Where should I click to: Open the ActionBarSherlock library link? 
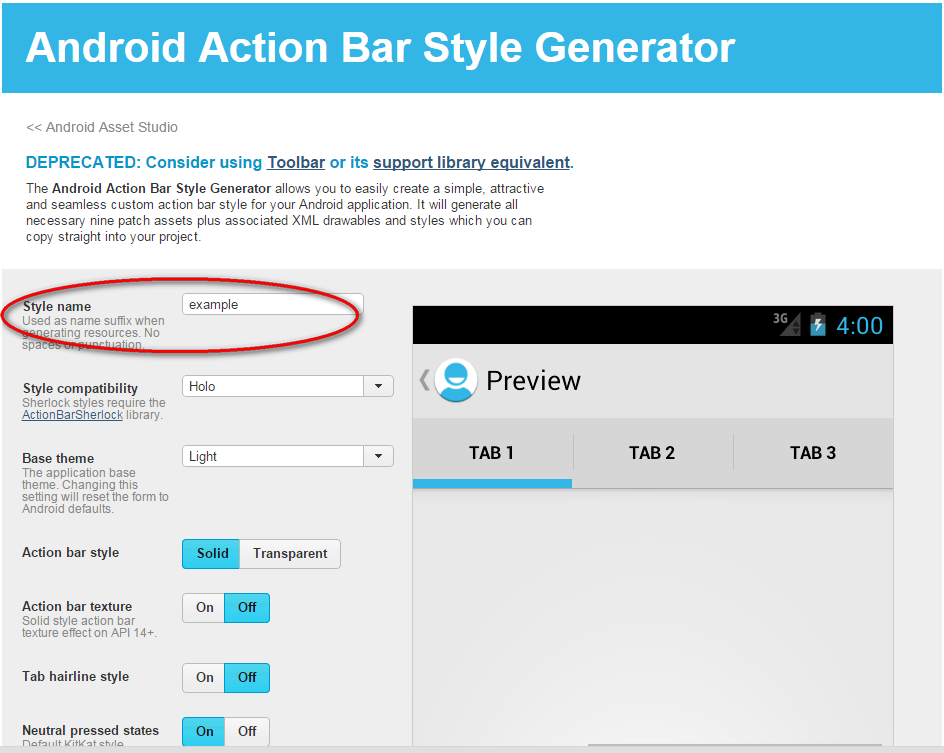pos(72,415)
